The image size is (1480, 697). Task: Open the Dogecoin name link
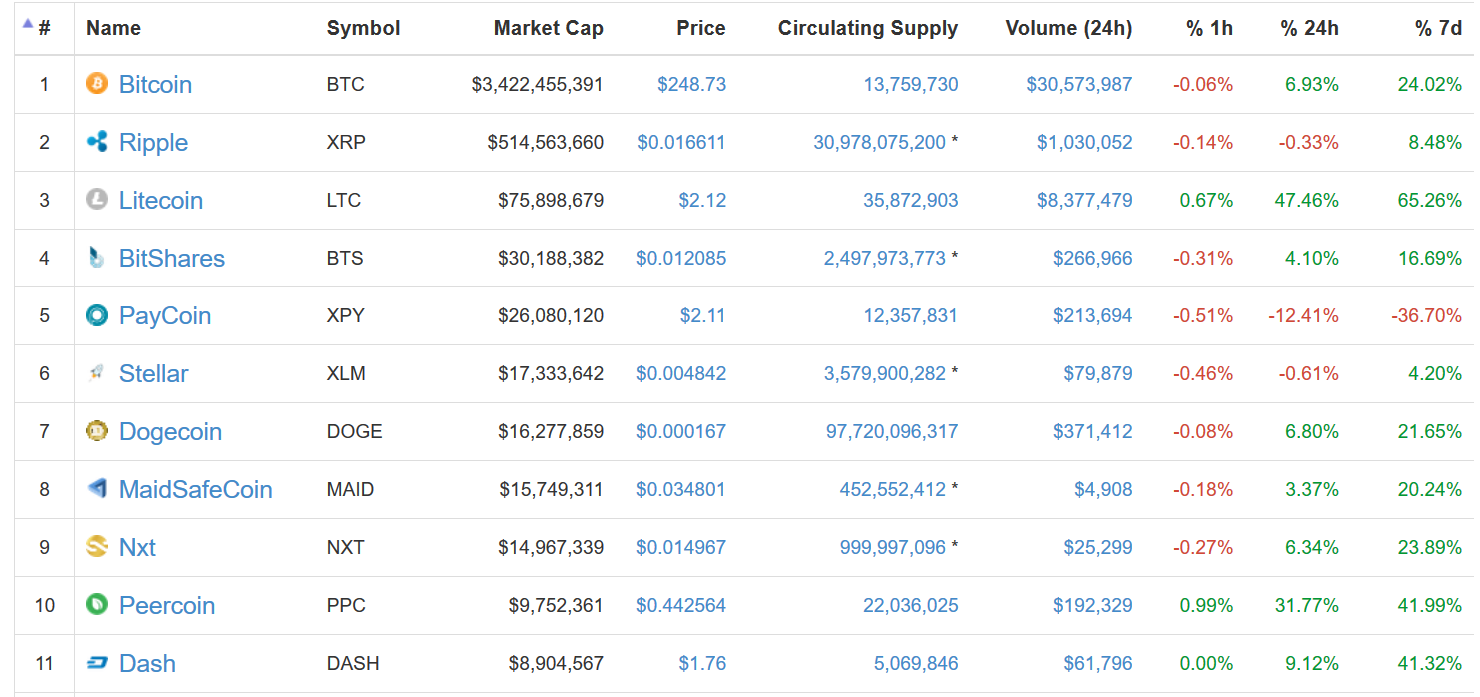(170, 432)
